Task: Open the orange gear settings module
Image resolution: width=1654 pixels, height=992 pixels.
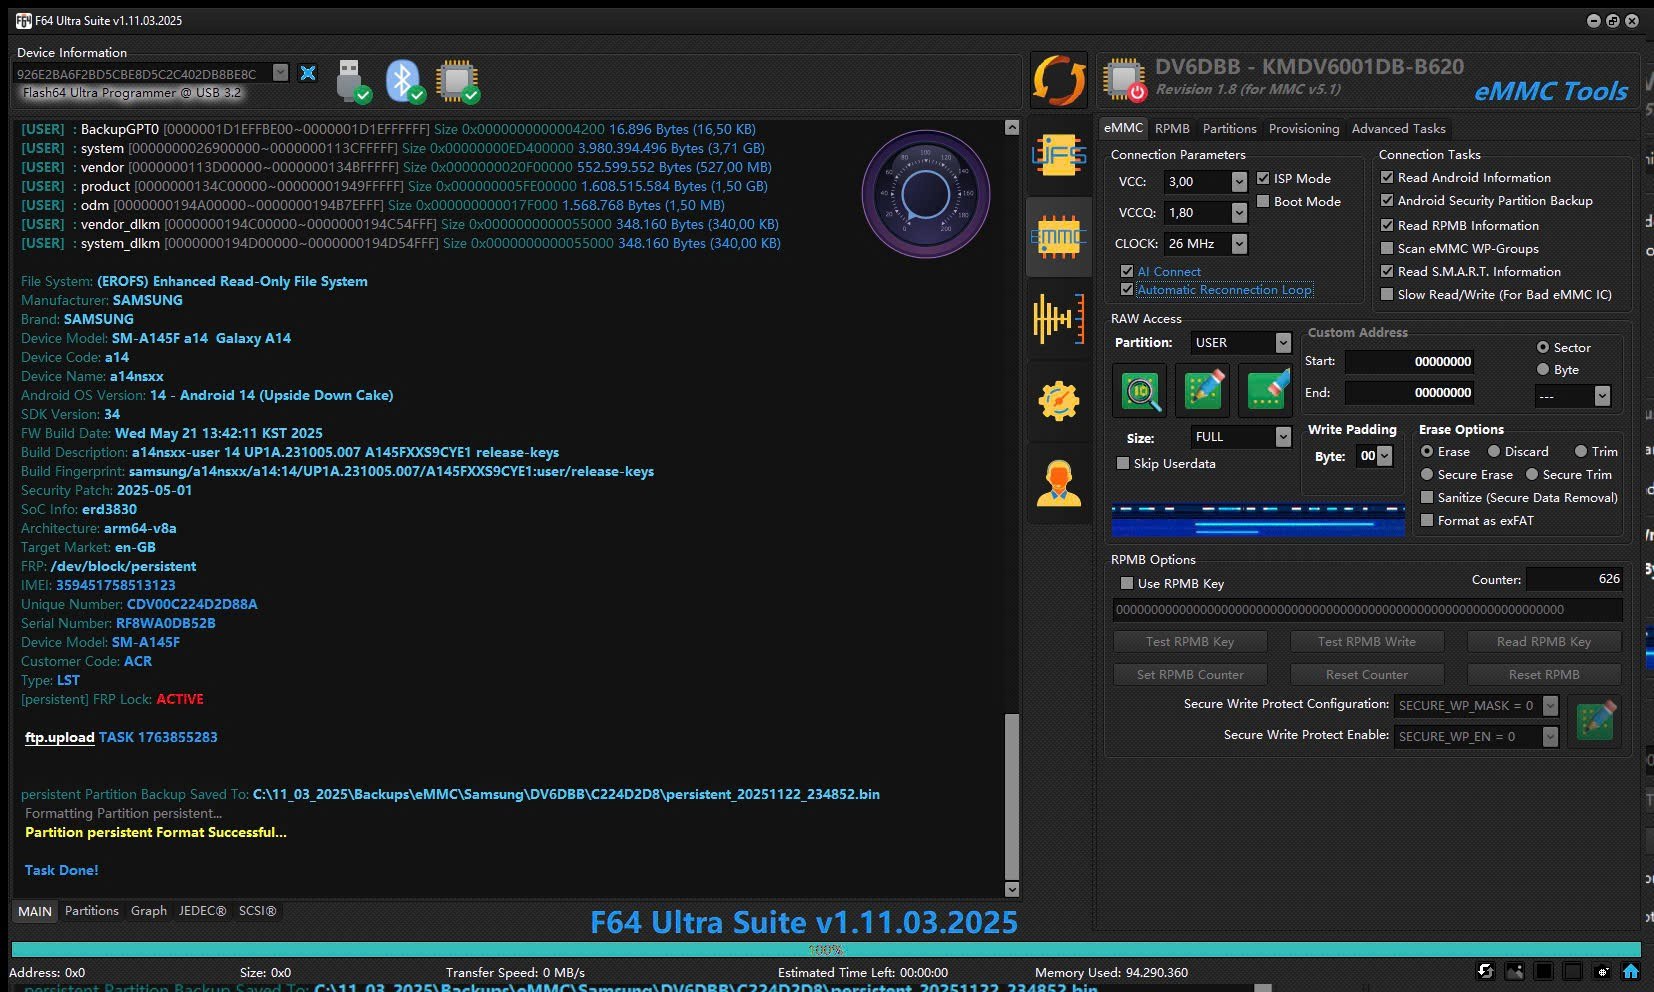Action: (1059, 401)
